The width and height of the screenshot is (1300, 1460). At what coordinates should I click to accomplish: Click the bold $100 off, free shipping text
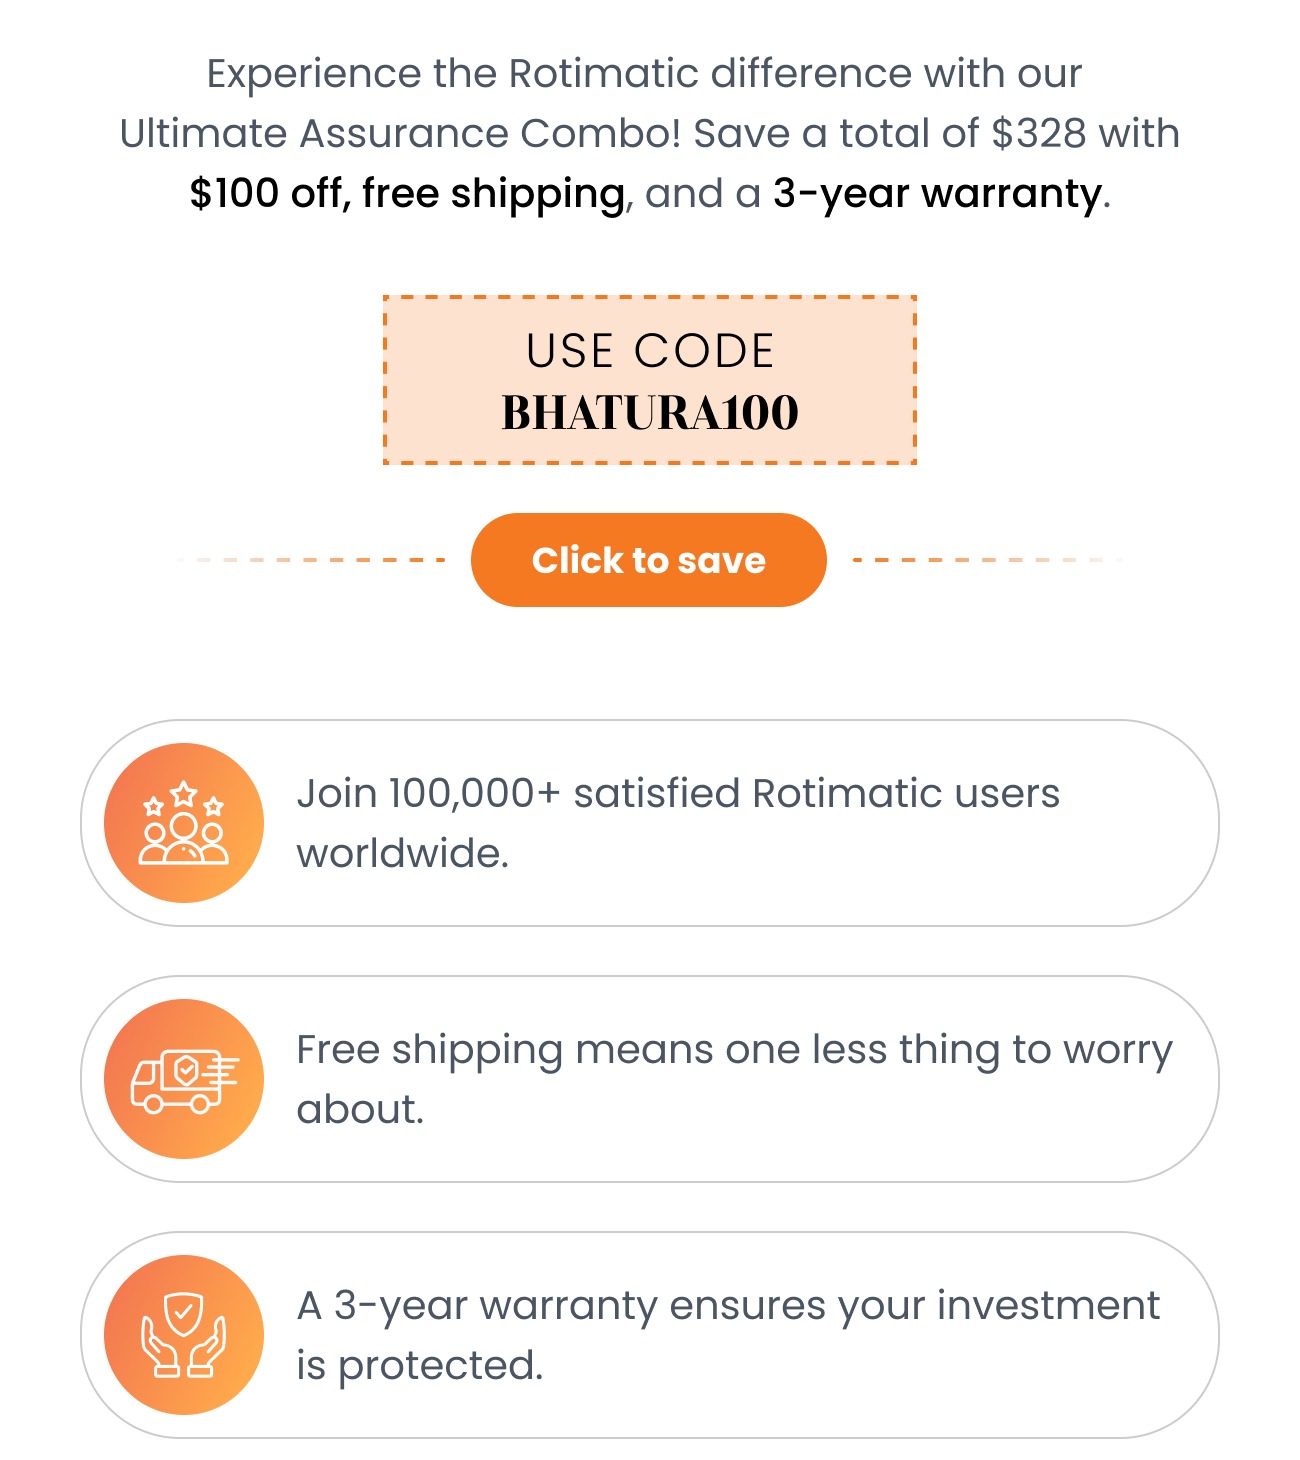(x=408, y=193)
